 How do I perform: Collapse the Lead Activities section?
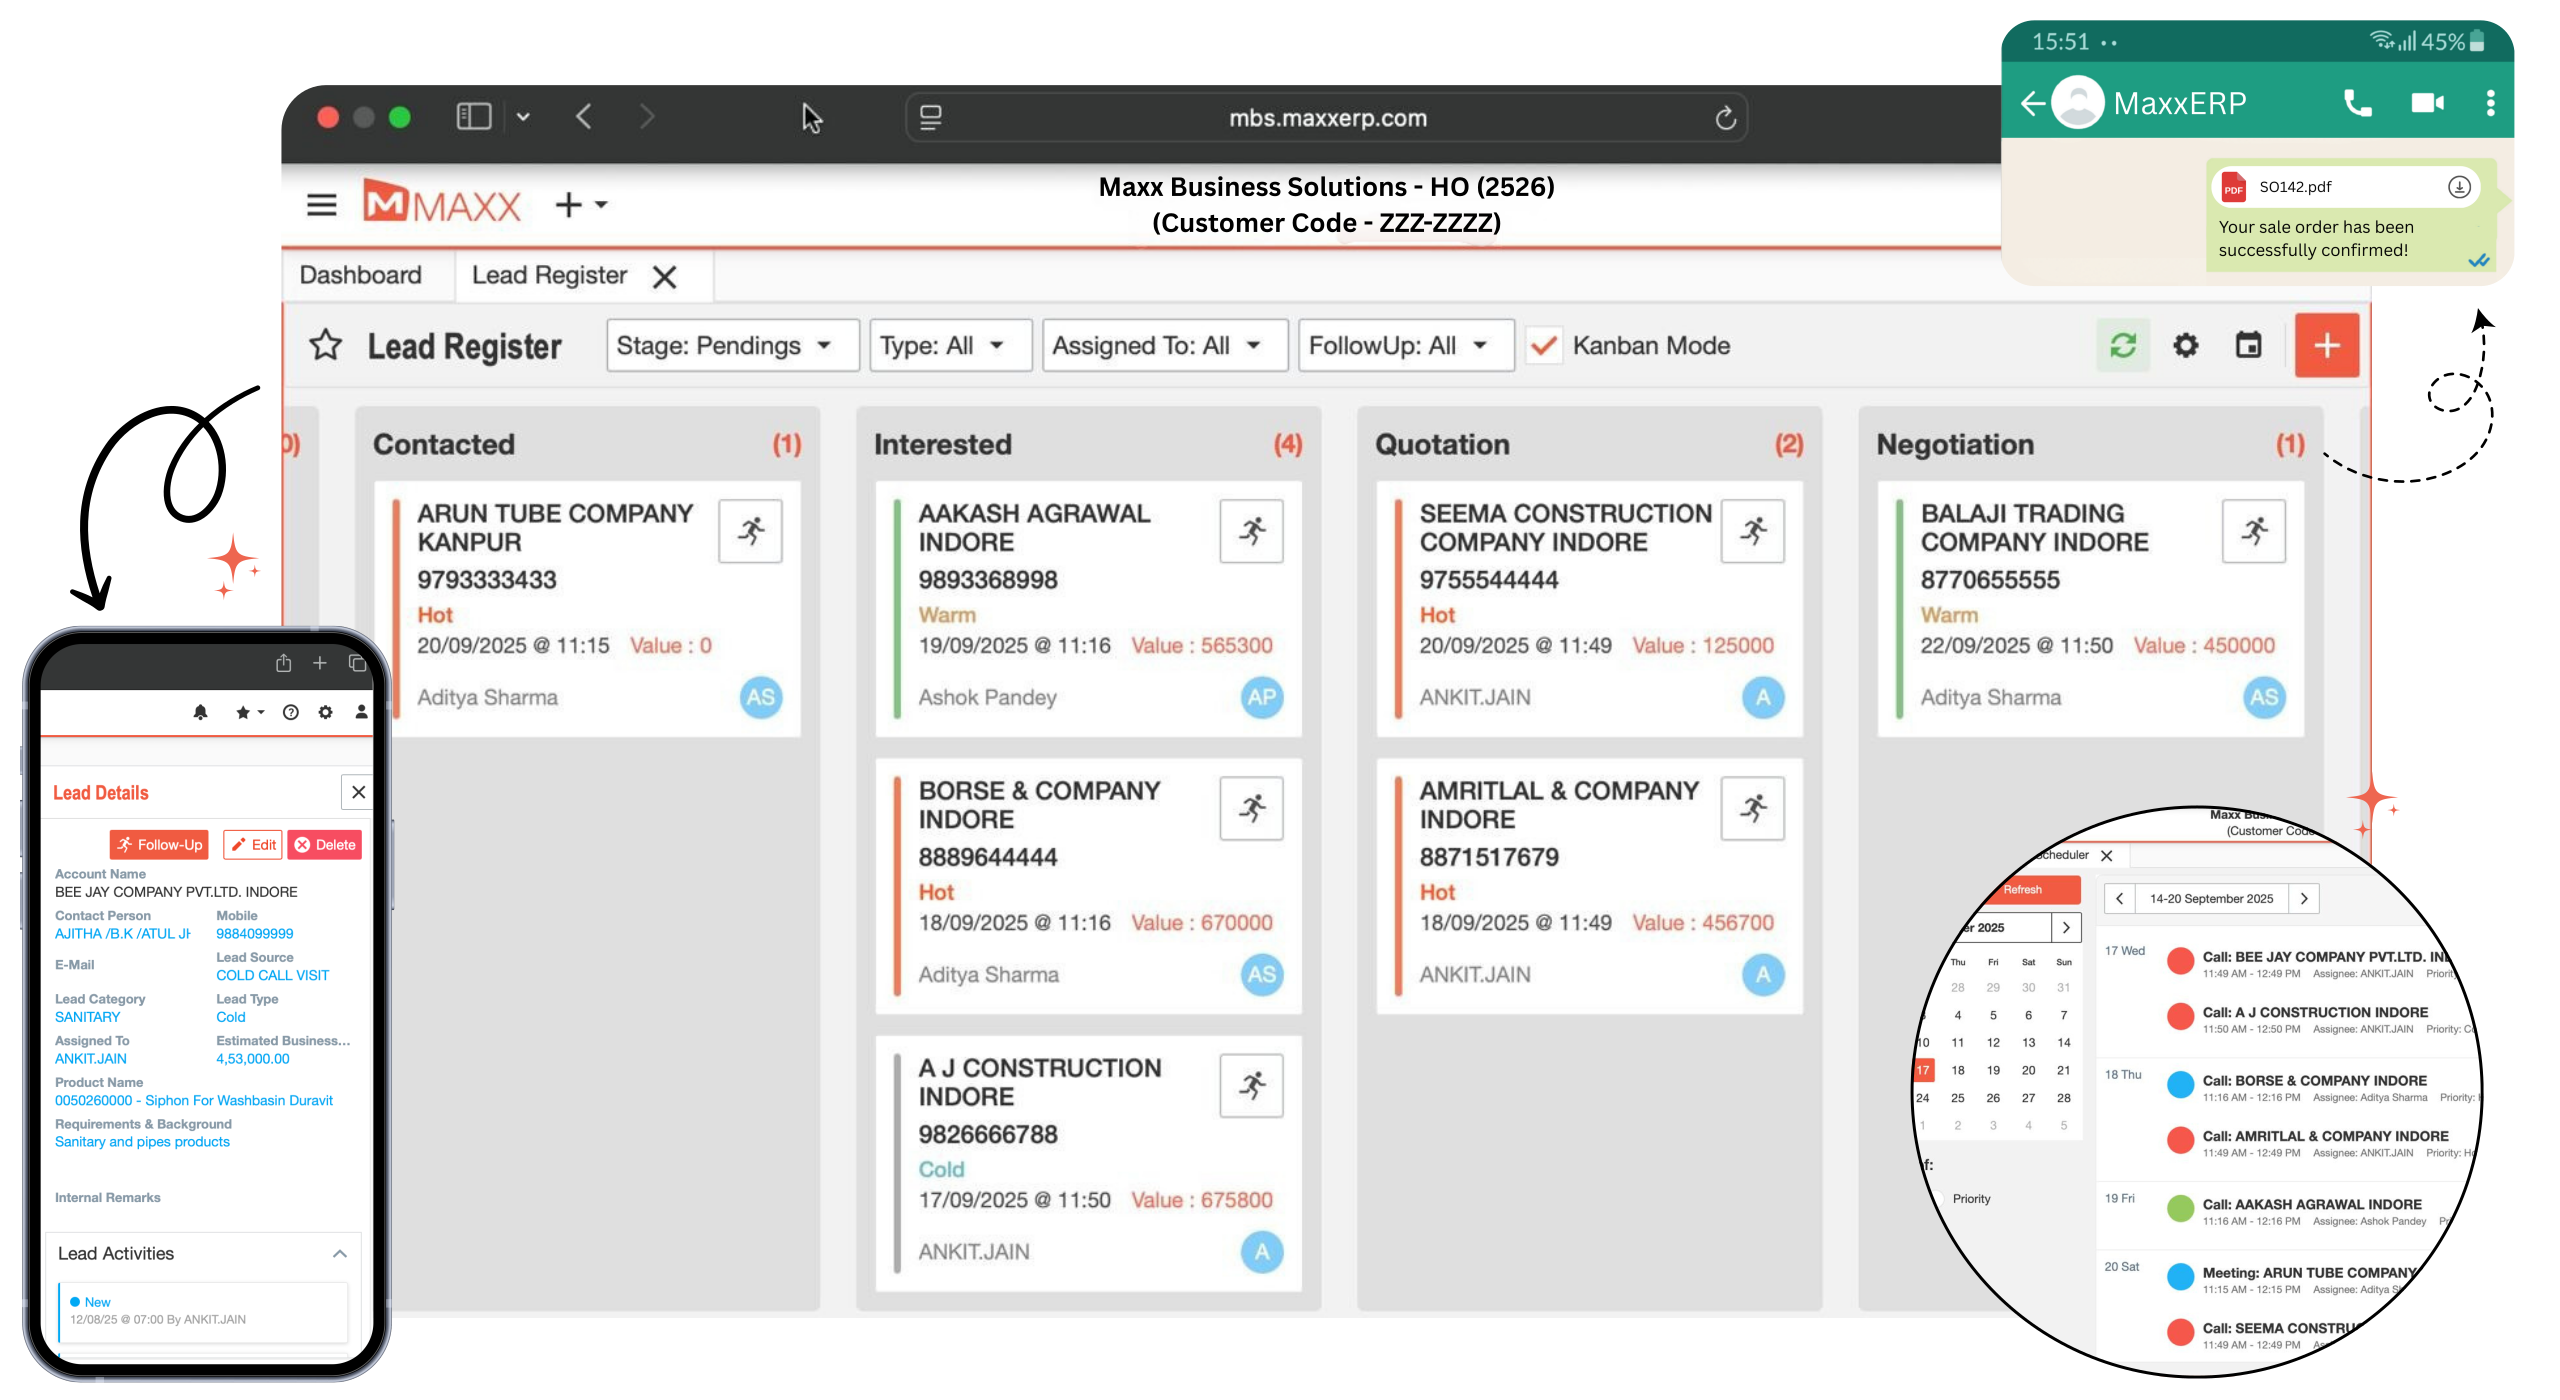click(340, 1254)
